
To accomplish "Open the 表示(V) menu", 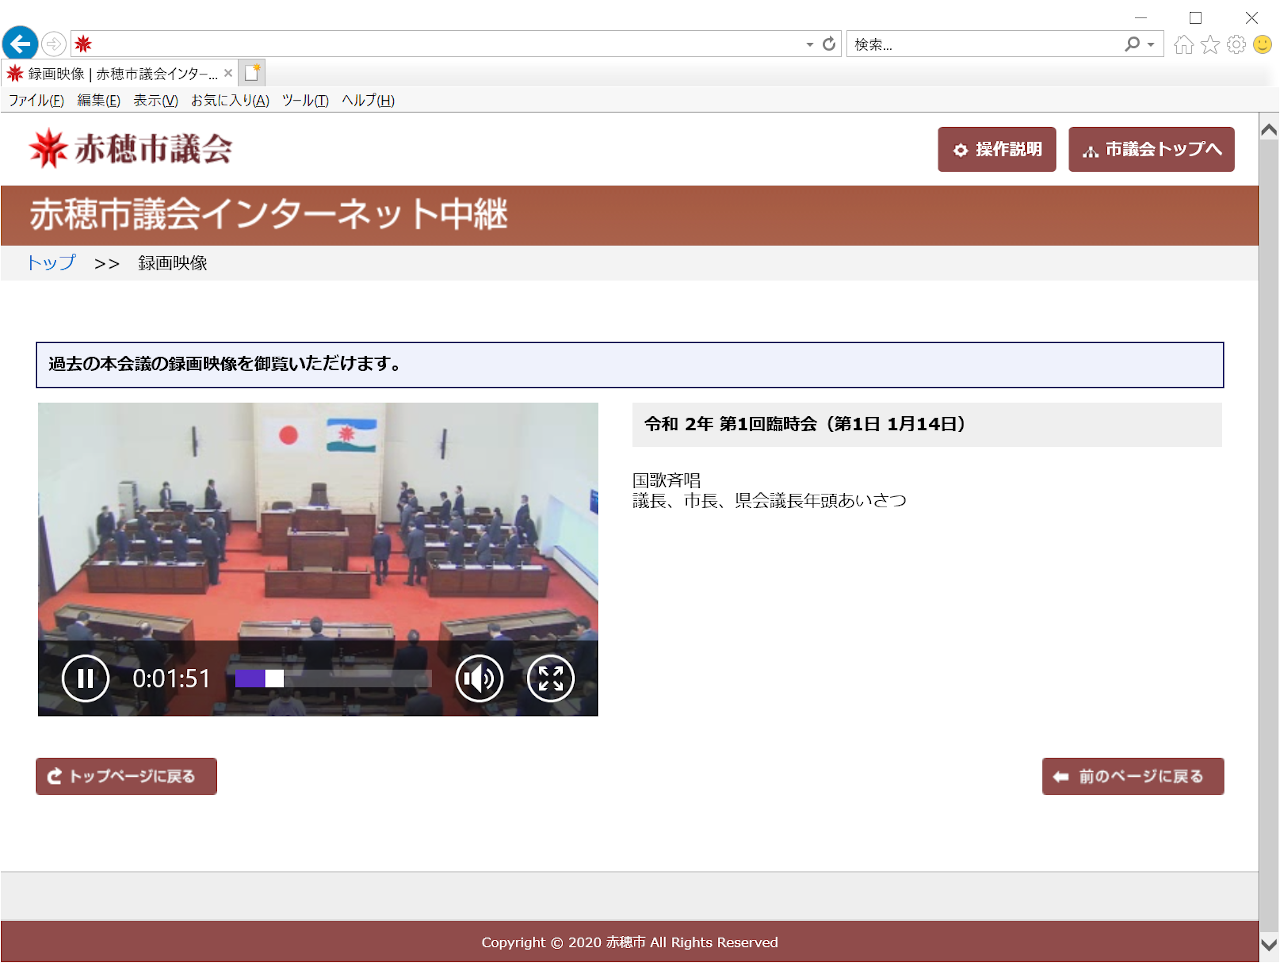I will pyautogui.click(x=156, y=100).
